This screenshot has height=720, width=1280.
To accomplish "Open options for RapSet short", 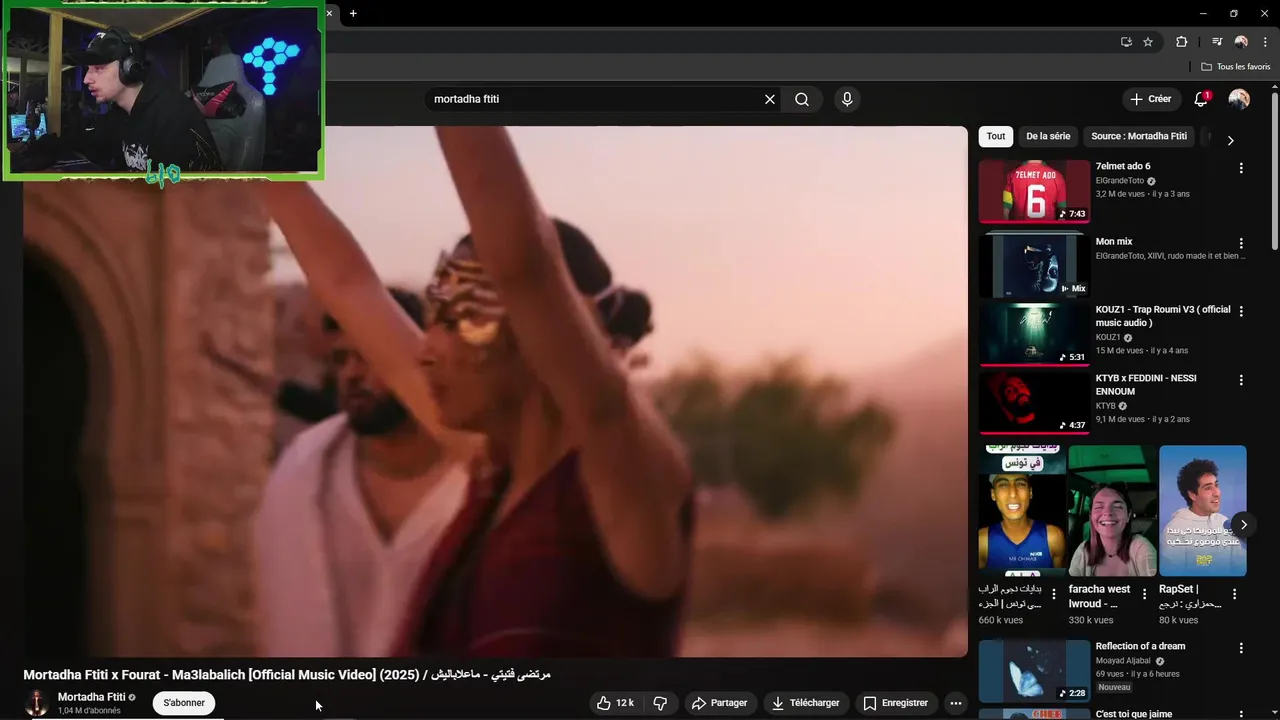I will pos(1234,594).
